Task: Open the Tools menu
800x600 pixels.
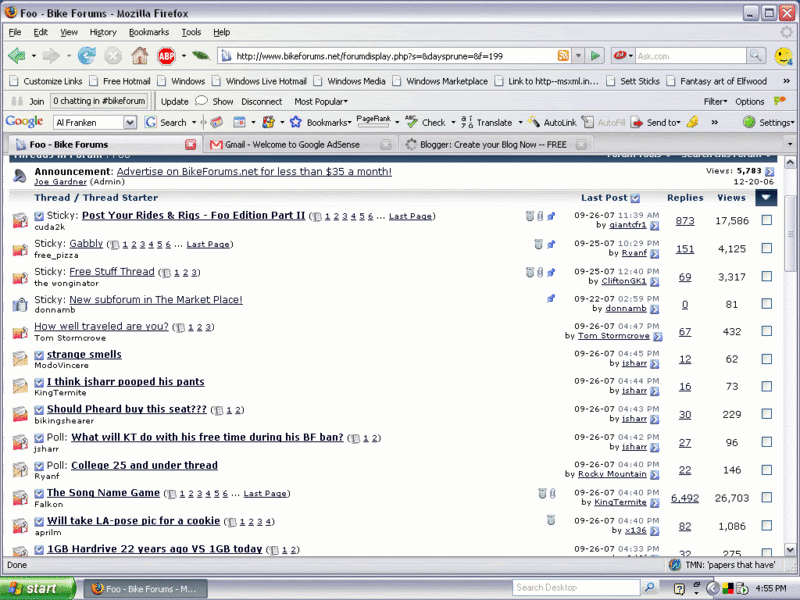Action: point(191,32)
